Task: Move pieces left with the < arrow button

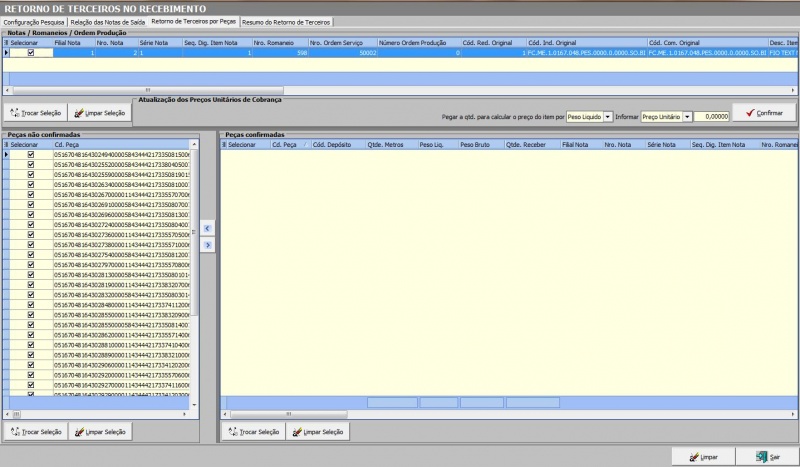Action: click(208, 229)
